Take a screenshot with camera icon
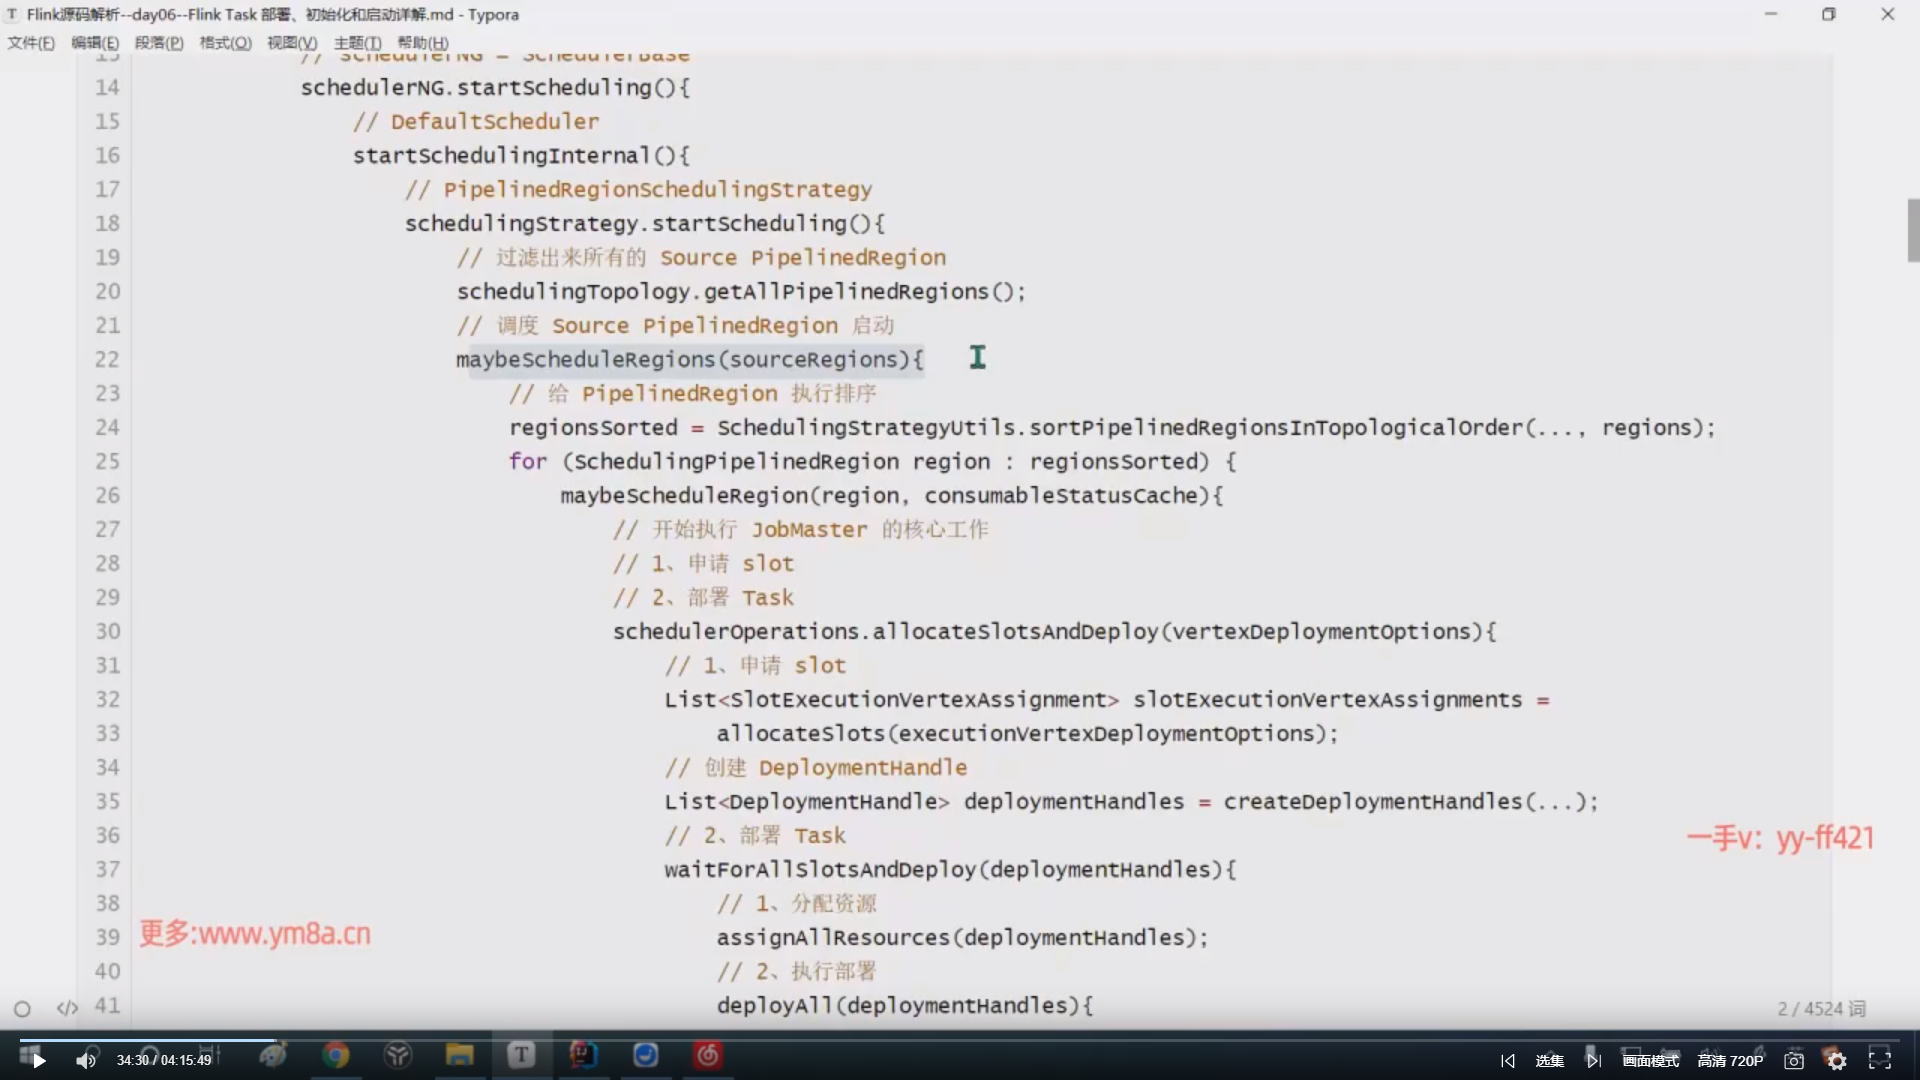Screen dimensions: 1920x1080 coord(1794,1061)
